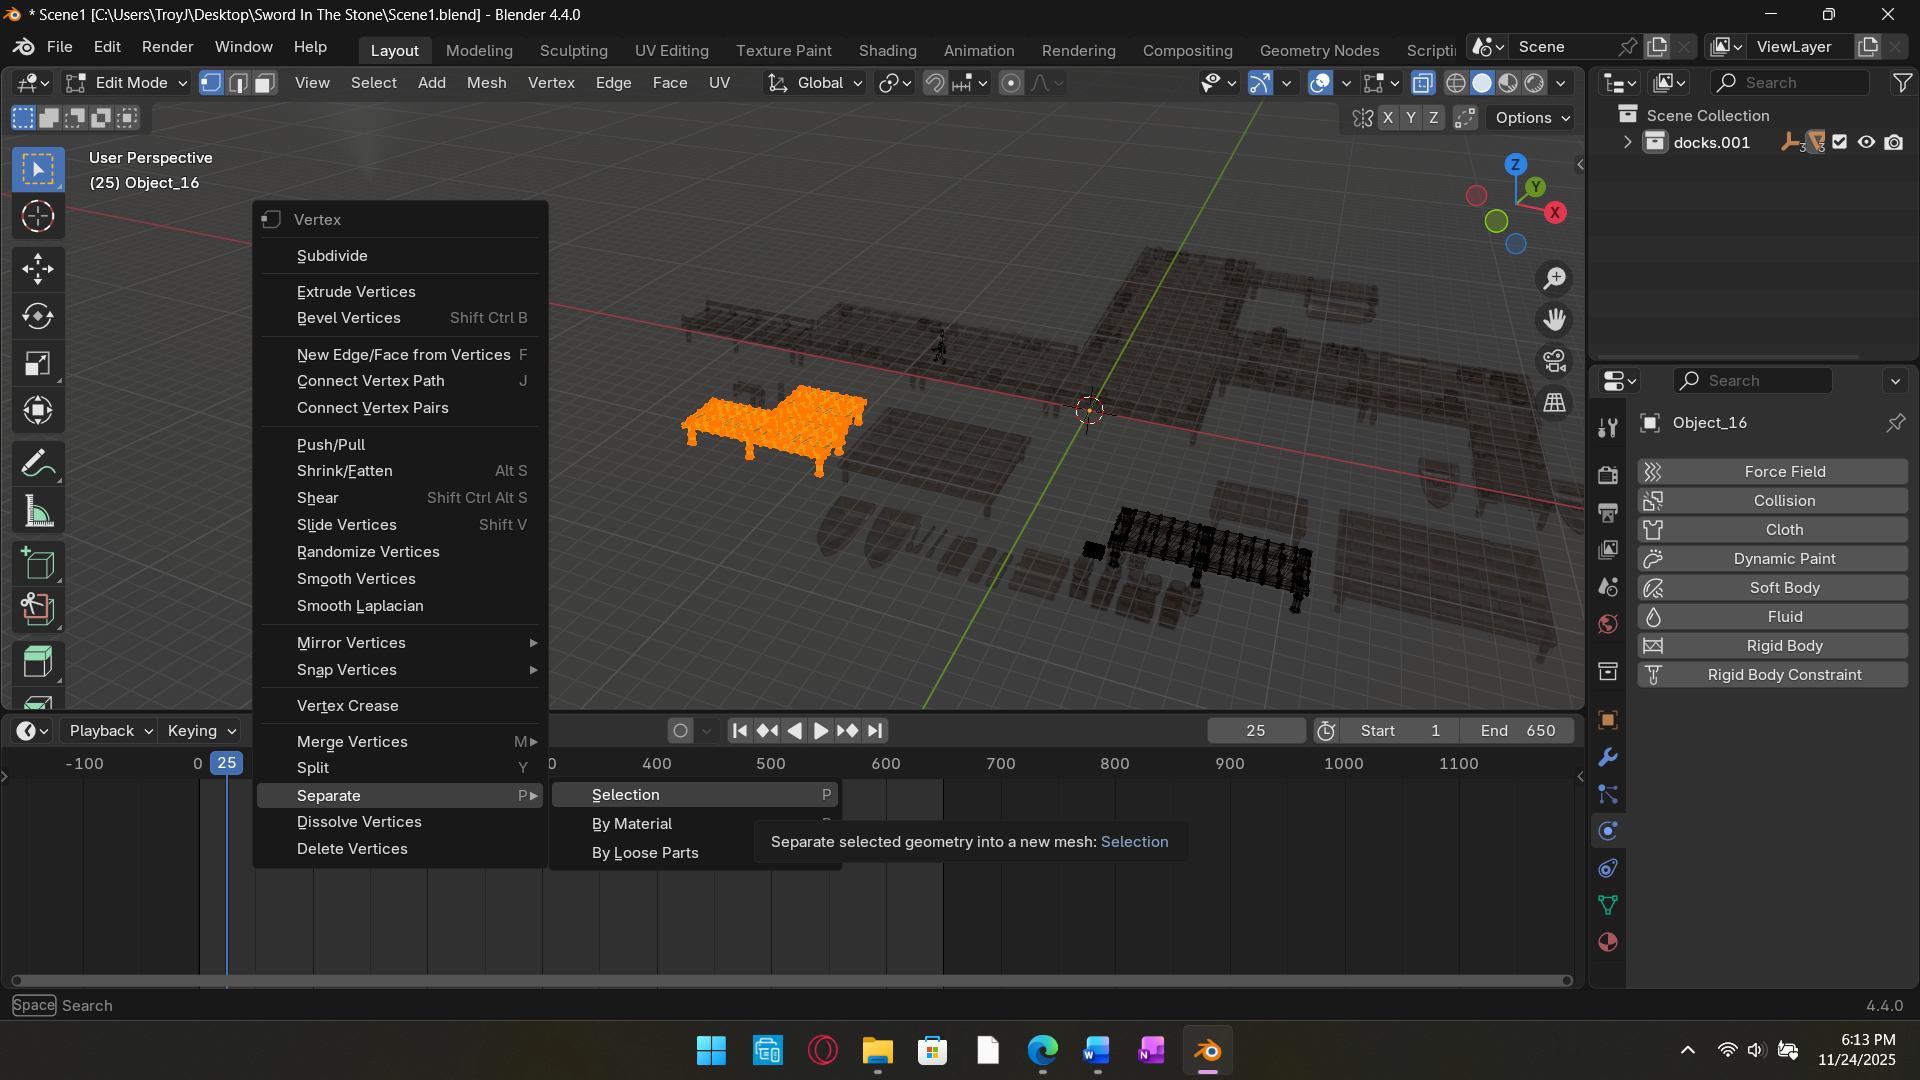Expand Mirror Vertices submenu

coord(401,643)
